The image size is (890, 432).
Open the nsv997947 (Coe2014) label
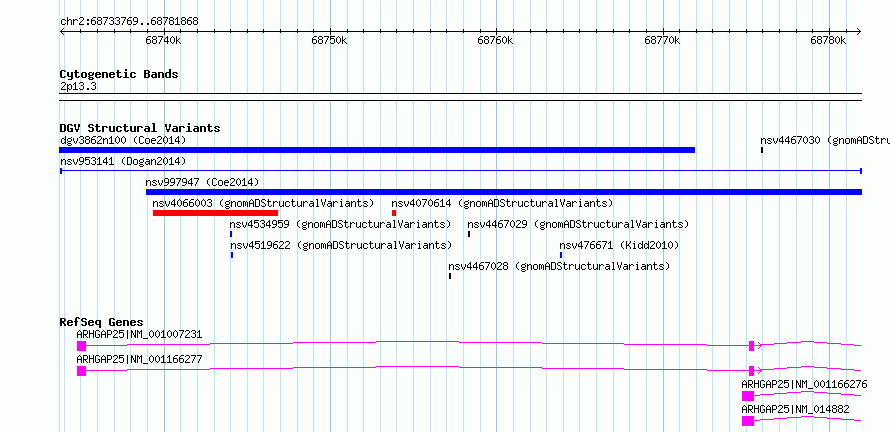(x=203, y=182)
